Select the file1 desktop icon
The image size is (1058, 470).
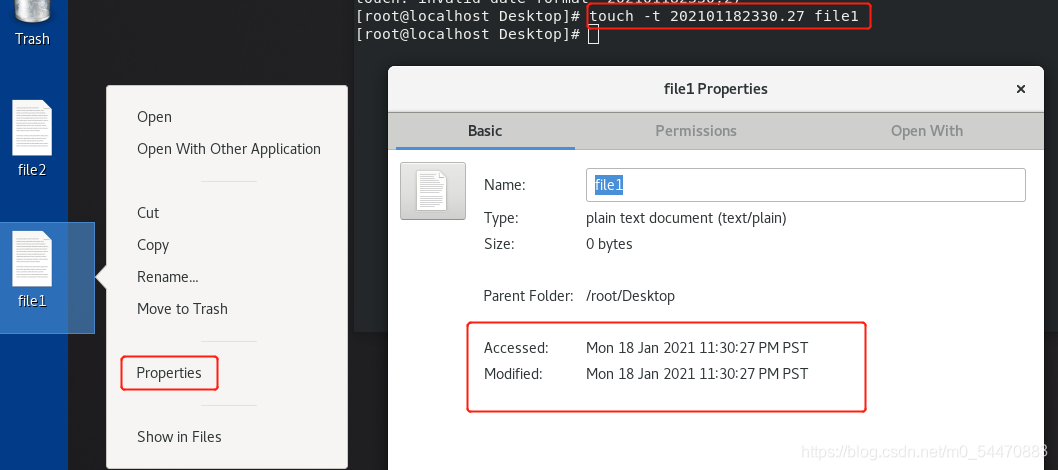coord(32,270)
